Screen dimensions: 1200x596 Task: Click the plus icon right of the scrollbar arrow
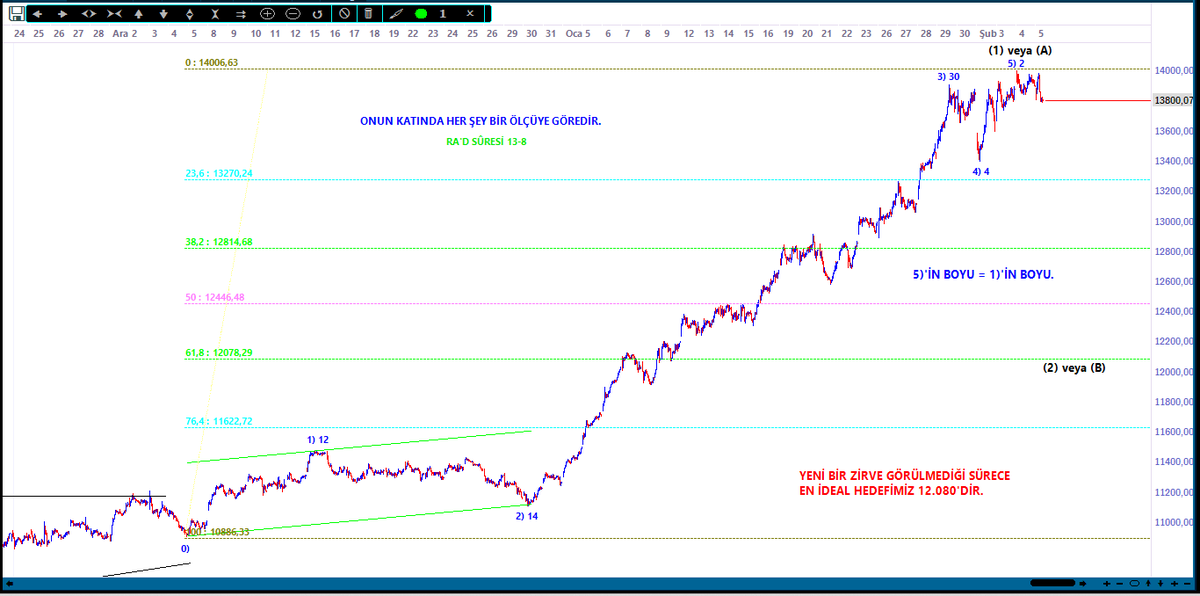pos(1107,583)
